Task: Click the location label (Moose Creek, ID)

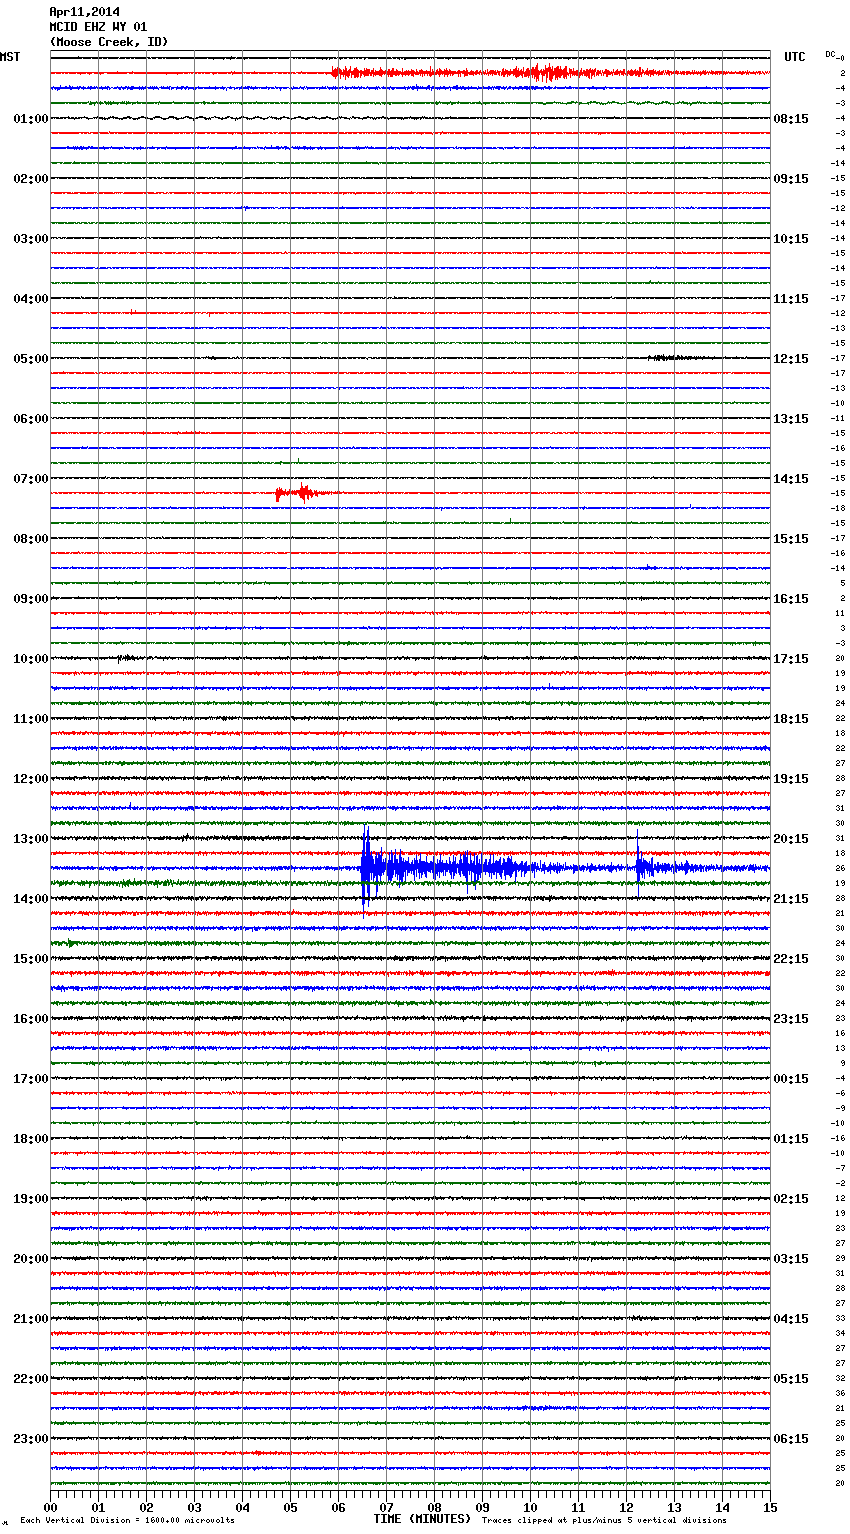Action: point(109,42)
